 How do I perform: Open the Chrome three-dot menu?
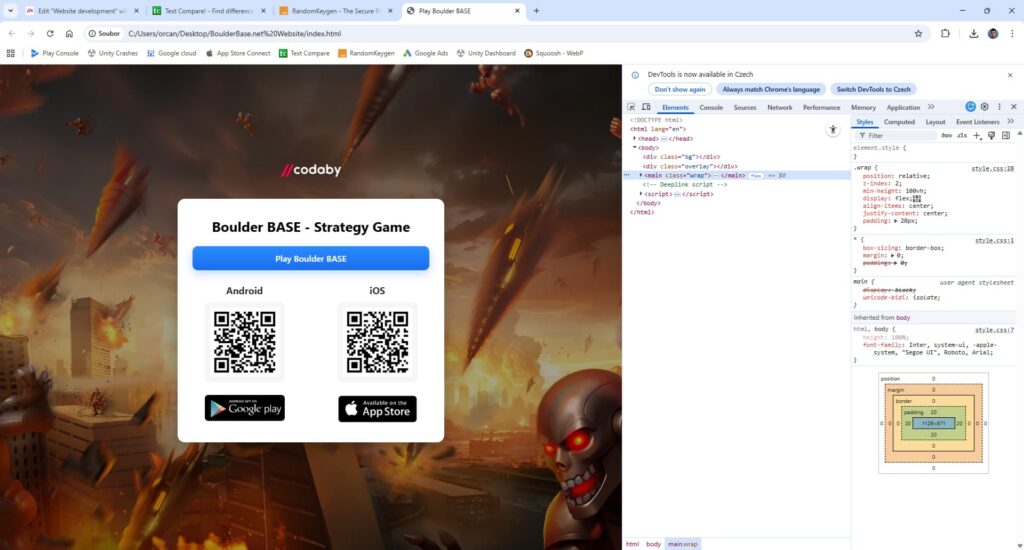click(1012, 33)
